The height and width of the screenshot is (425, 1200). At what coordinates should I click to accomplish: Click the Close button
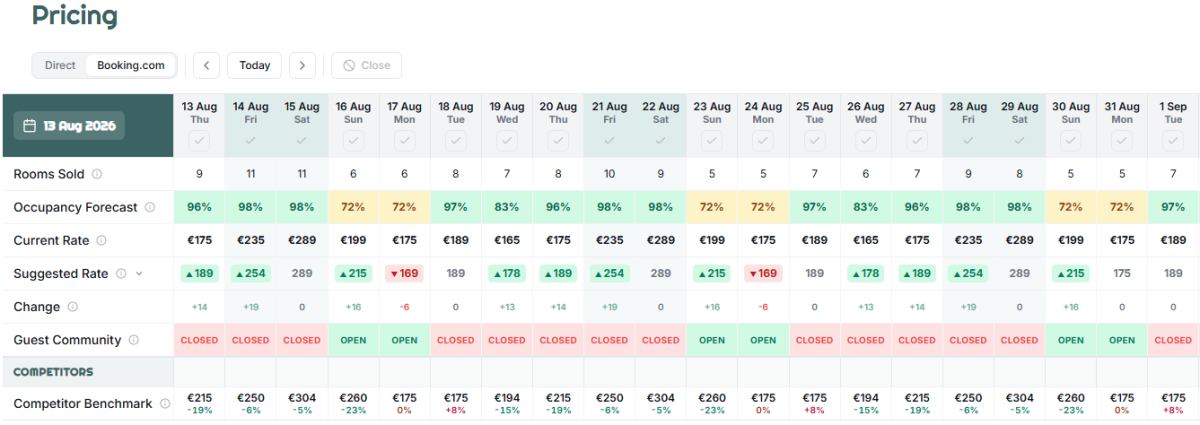pyautogui.click(x=366, y=65)
